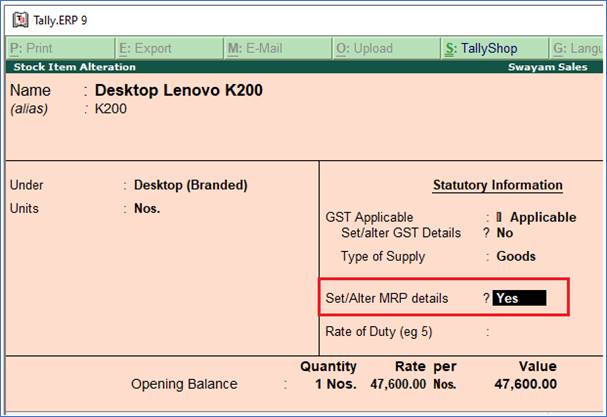
Task: Click the Opening Balance label
Action: point(184,384)
